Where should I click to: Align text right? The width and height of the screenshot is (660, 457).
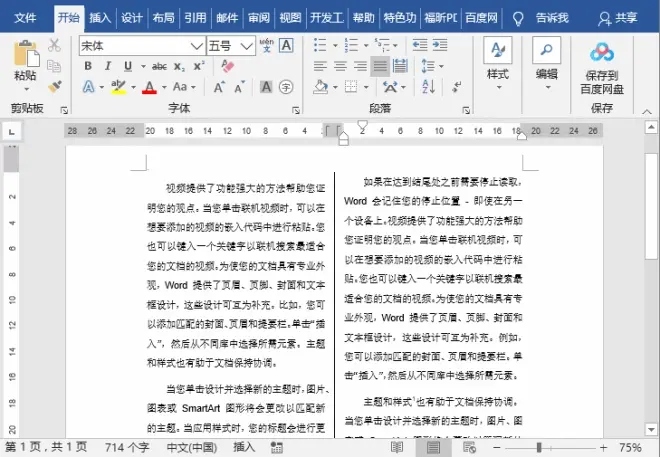click(360, 66)
